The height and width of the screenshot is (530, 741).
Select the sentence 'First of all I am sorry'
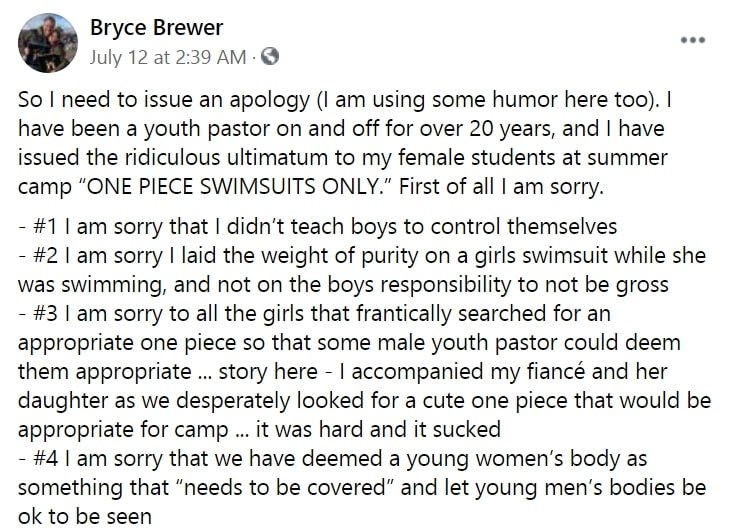tap(501, 187)
